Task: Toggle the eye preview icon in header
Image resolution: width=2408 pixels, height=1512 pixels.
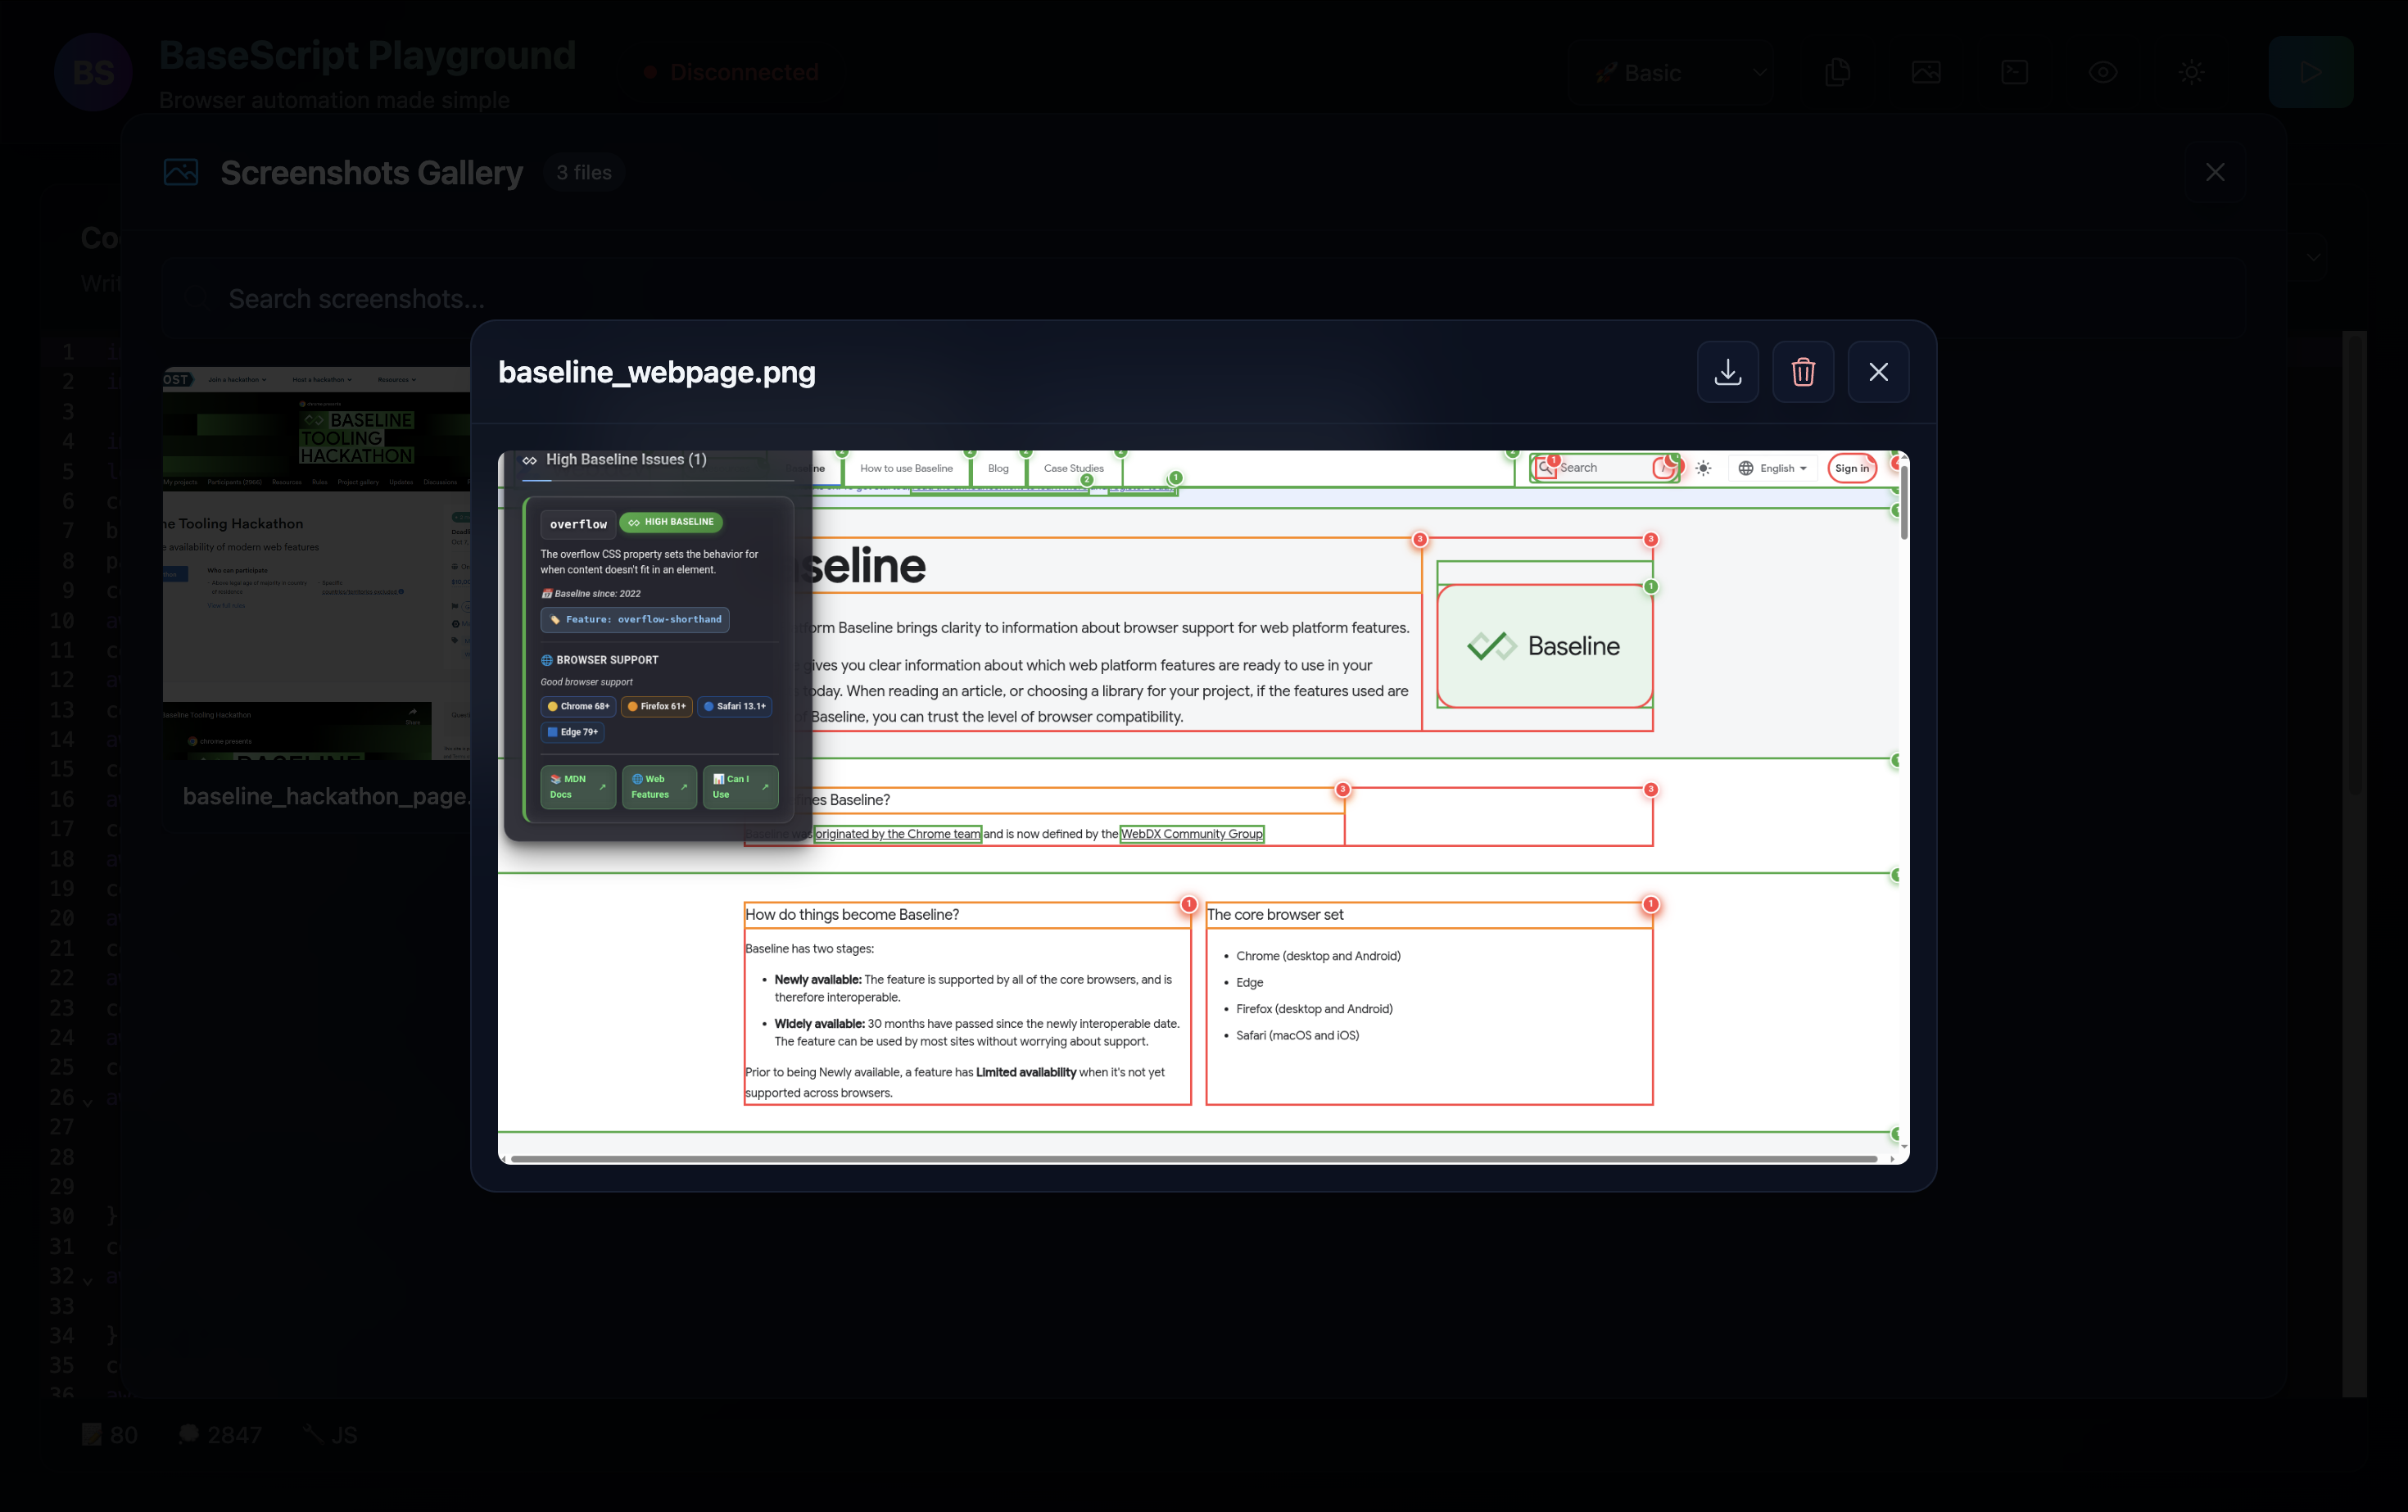Action: 2103,72
